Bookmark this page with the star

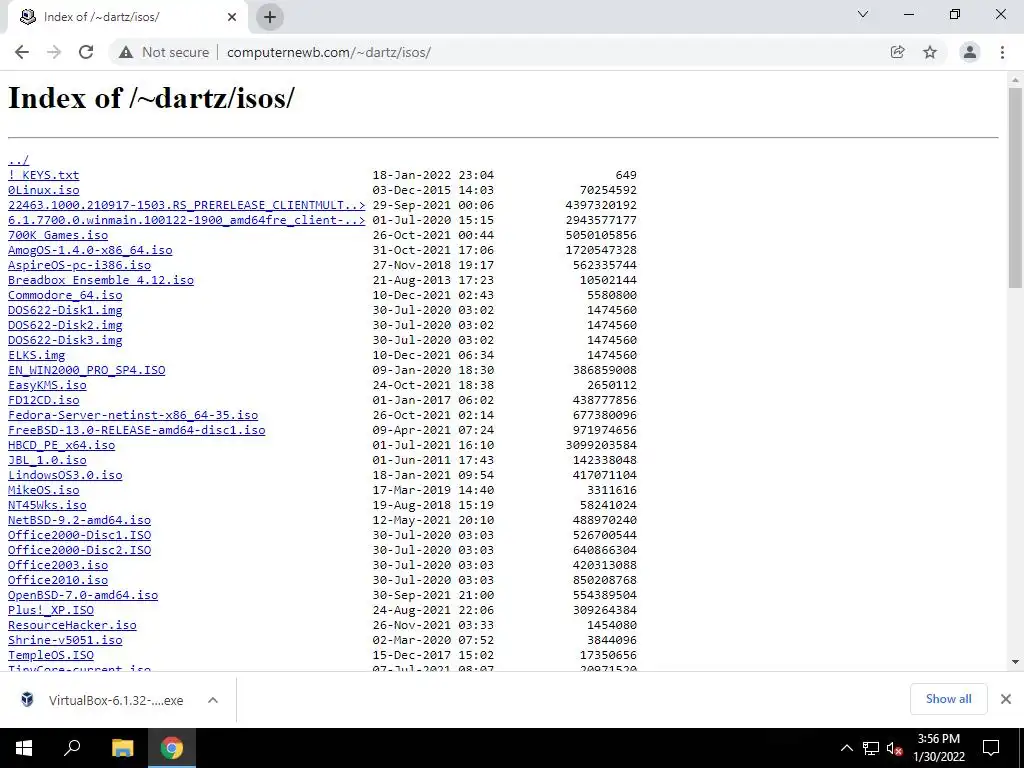coord(930,52)
